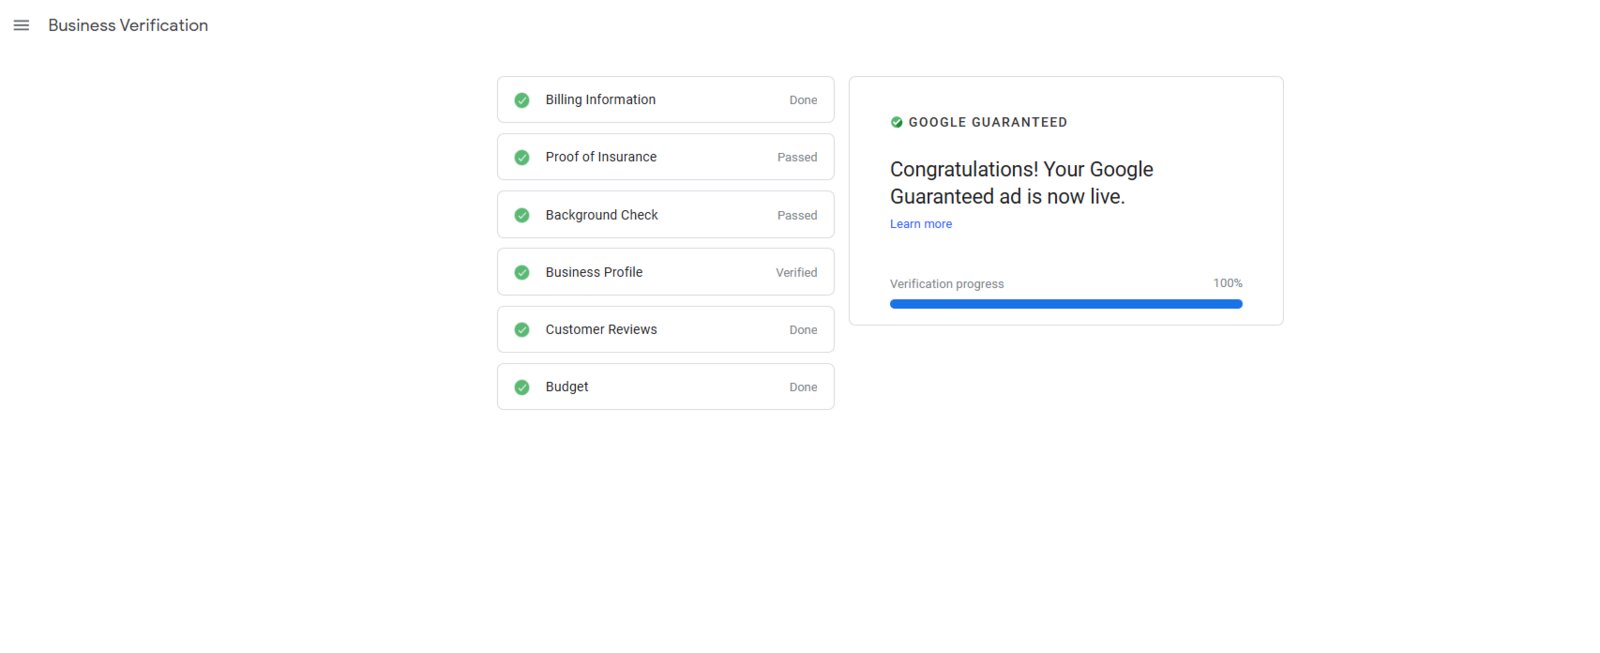This screenshot has width=1600, height=653.
Task: Click the green check icon beside Billing Information
Action: click(x=521, y=99)
